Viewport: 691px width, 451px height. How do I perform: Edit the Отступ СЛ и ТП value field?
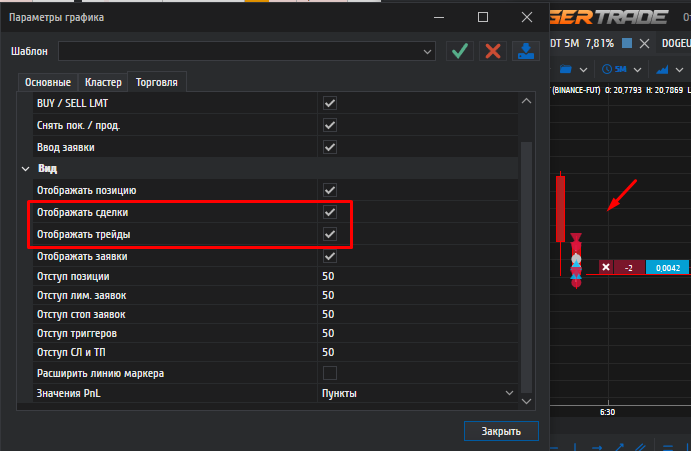418,352
